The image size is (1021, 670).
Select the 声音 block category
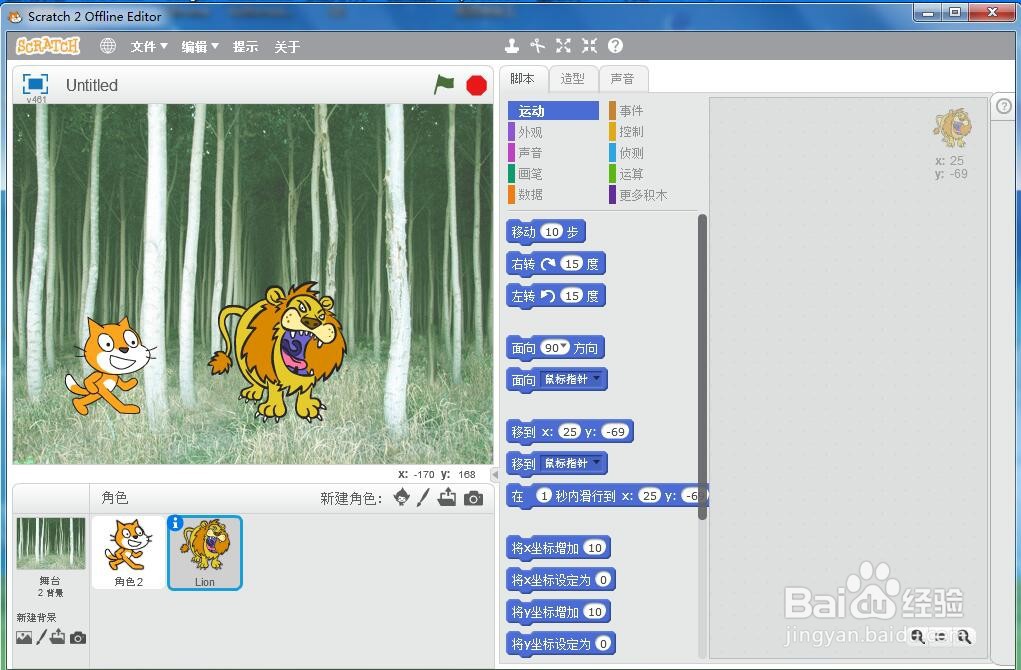click(x=553, y=153)
